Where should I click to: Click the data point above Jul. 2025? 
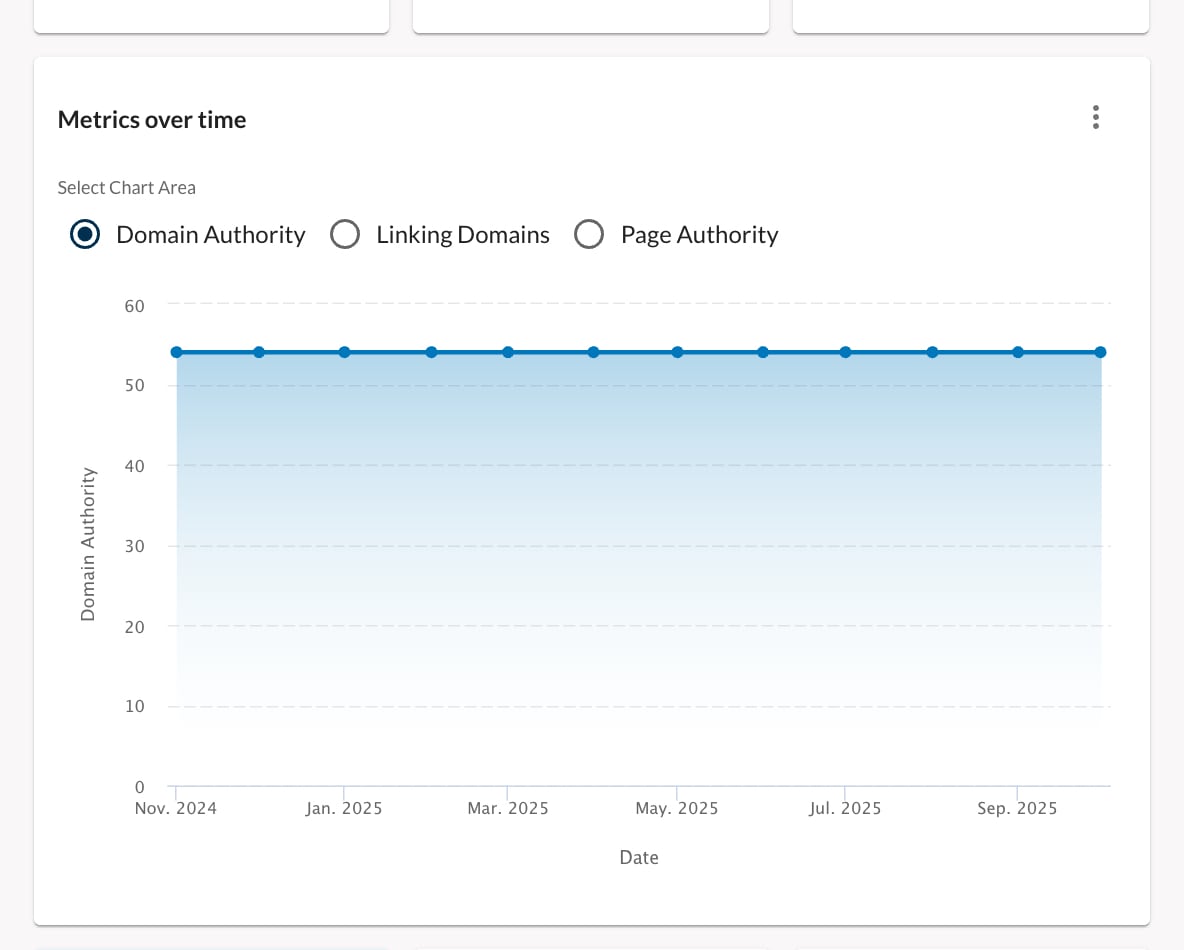click(846, 352)
